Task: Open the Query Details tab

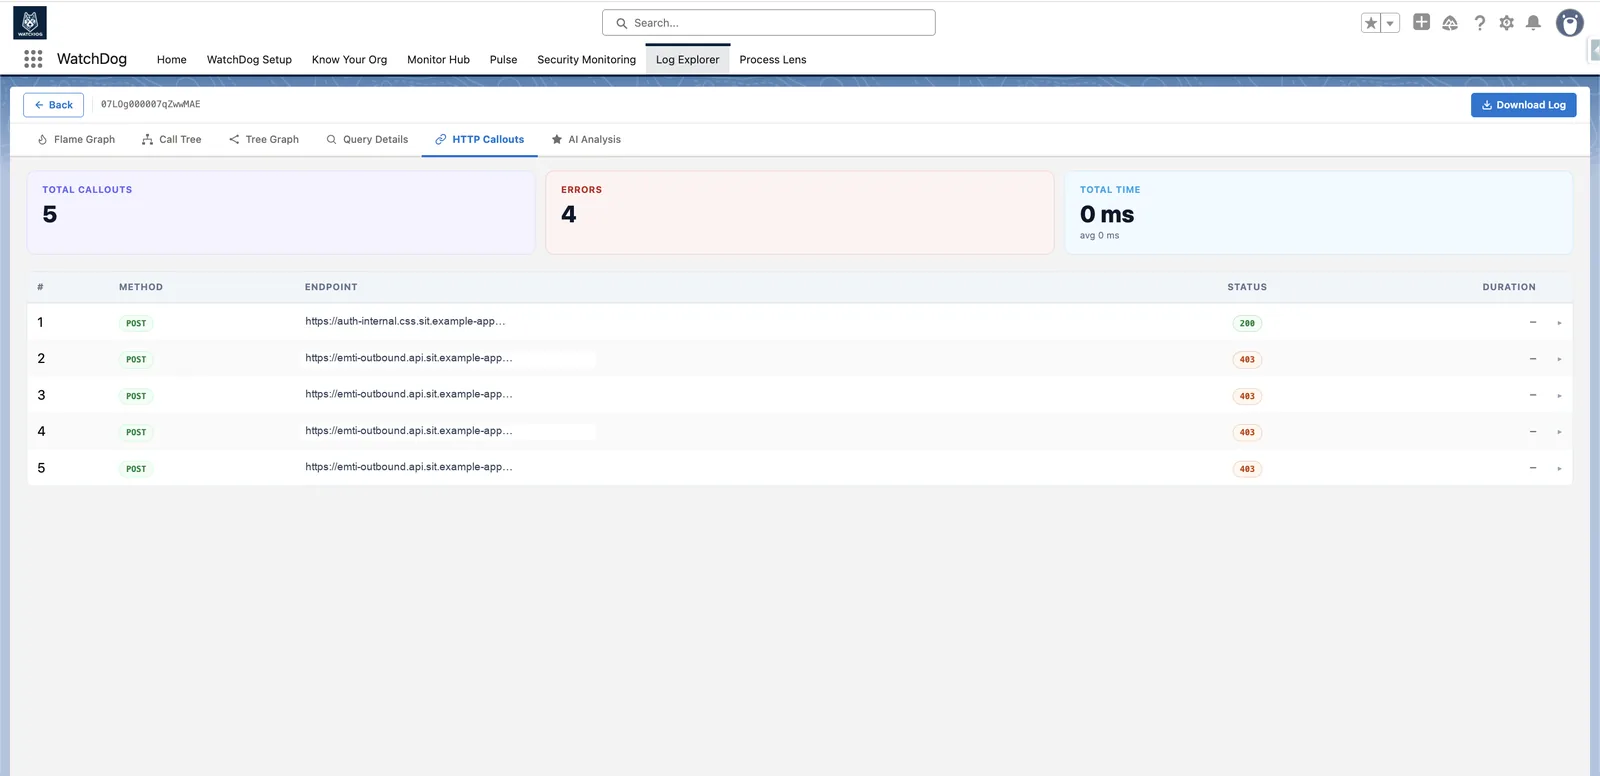Action: [367, 140]
